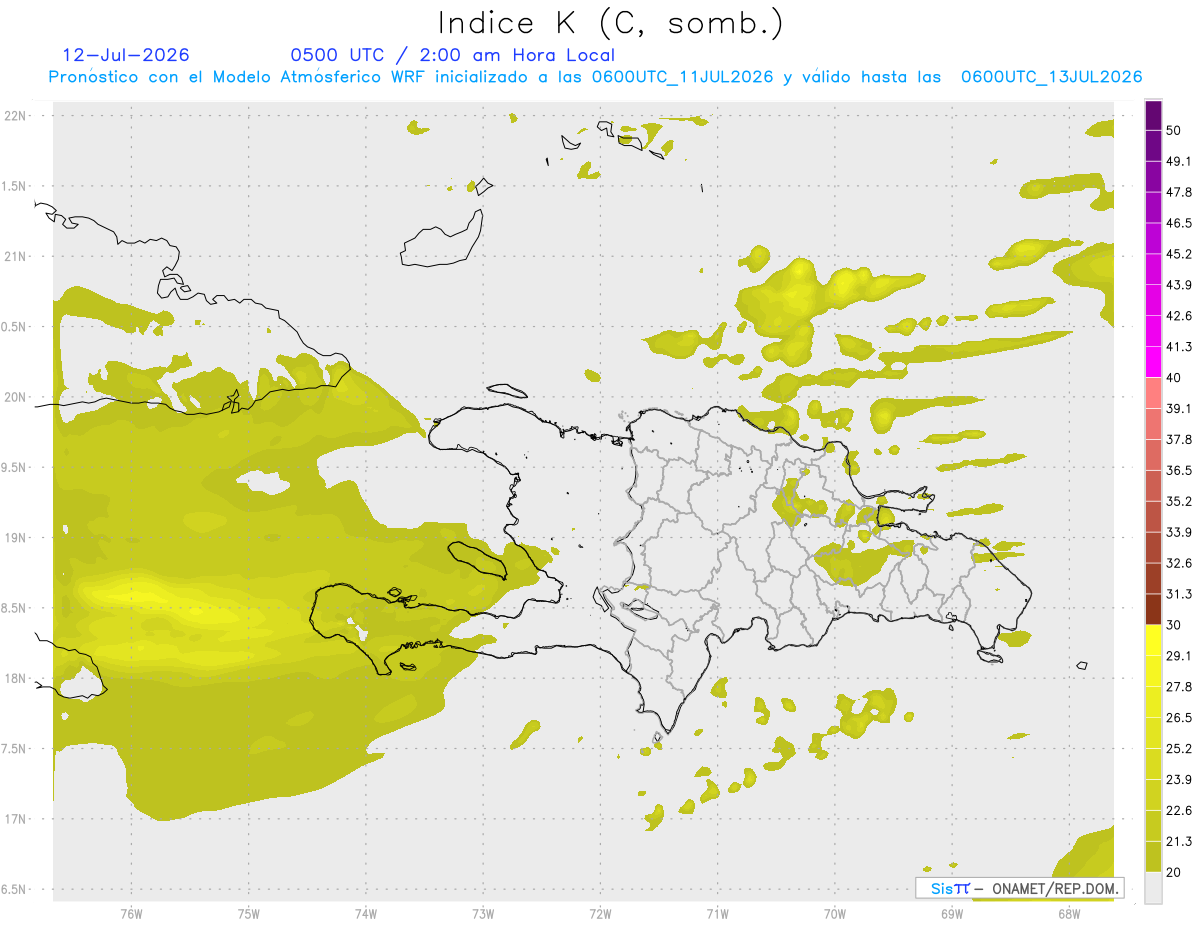Screen dimensions: 1200x927
Task: Click the colorbar label "23.9"
Action: (x=1178, y=779)
